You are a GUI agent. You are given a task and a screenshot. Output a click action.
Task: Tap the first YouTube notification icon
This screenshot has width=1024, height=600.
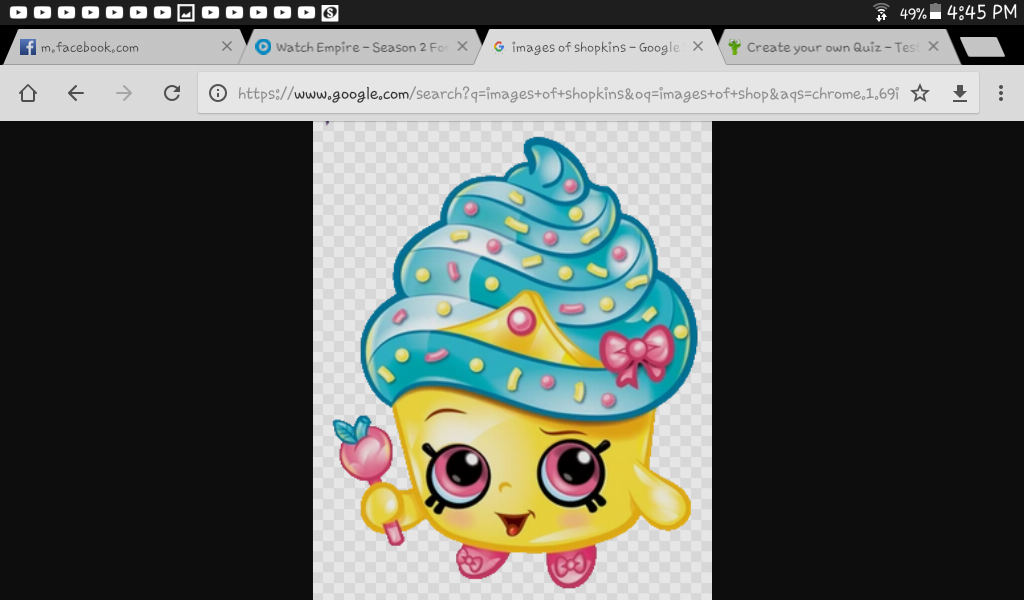tap(18, 12)
